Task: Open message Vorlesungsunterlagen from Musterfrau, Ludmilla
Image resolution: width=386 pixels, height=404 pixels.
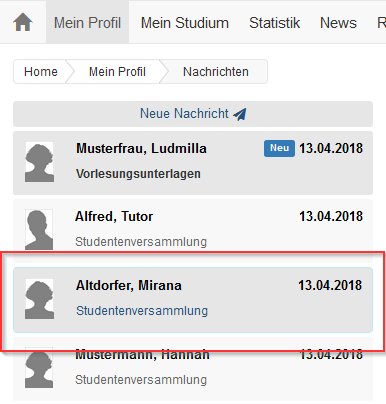Action: click(x=193, y=163)
